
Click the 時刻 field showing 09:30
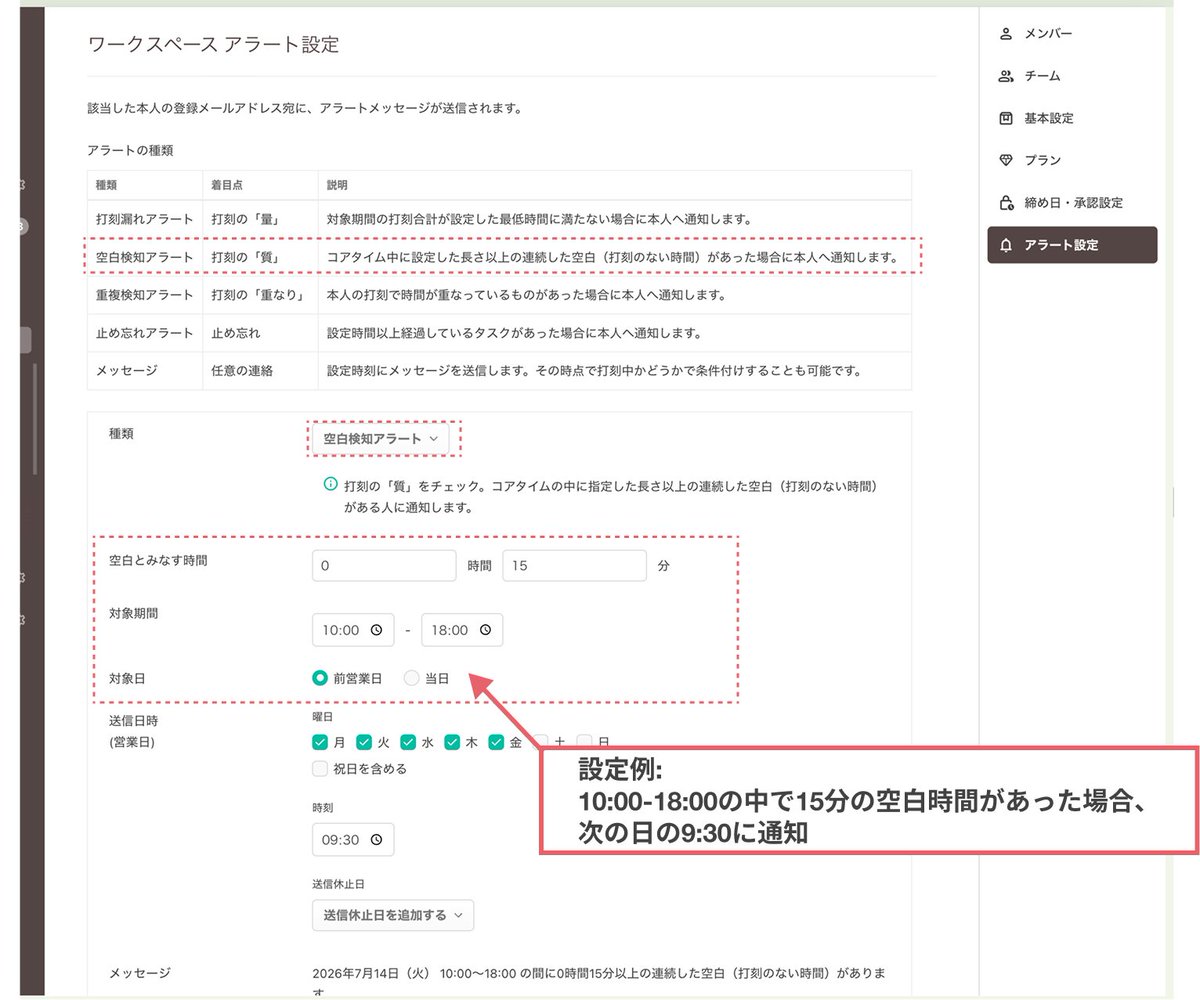tap(353, 841)
